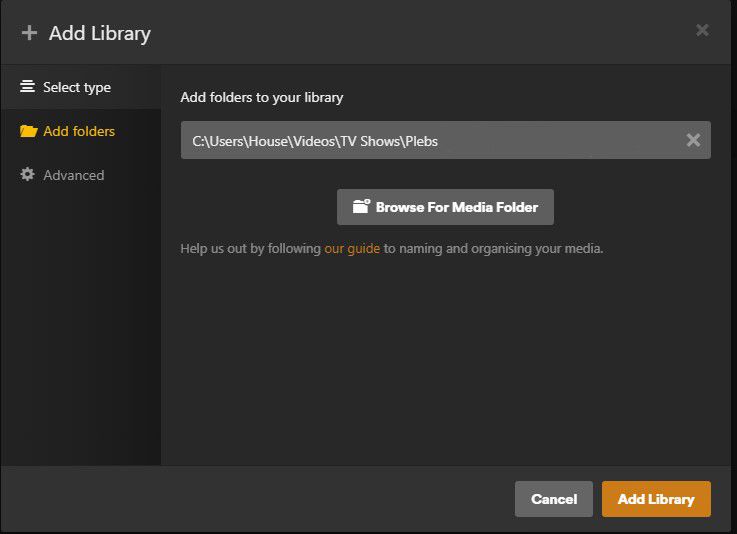This screenshot has width=737, height=534.
Task: Click the Add Library dialog title text
Action: point(100,33)
